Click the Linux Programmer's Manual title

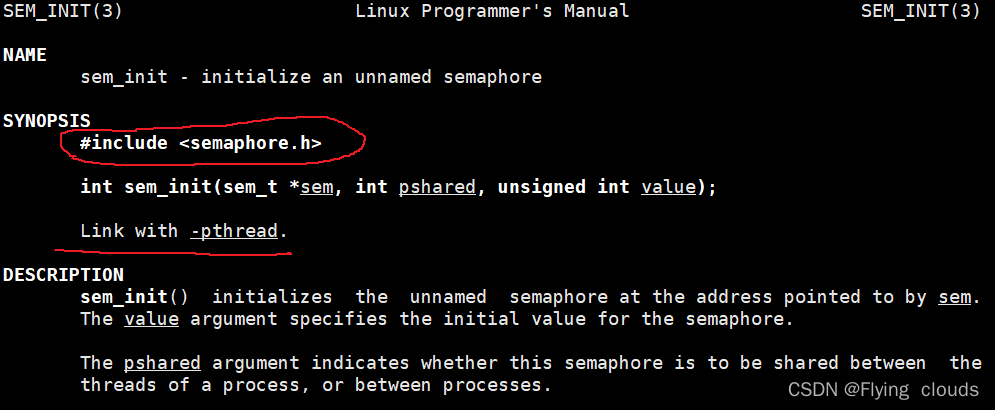(492, 11)
